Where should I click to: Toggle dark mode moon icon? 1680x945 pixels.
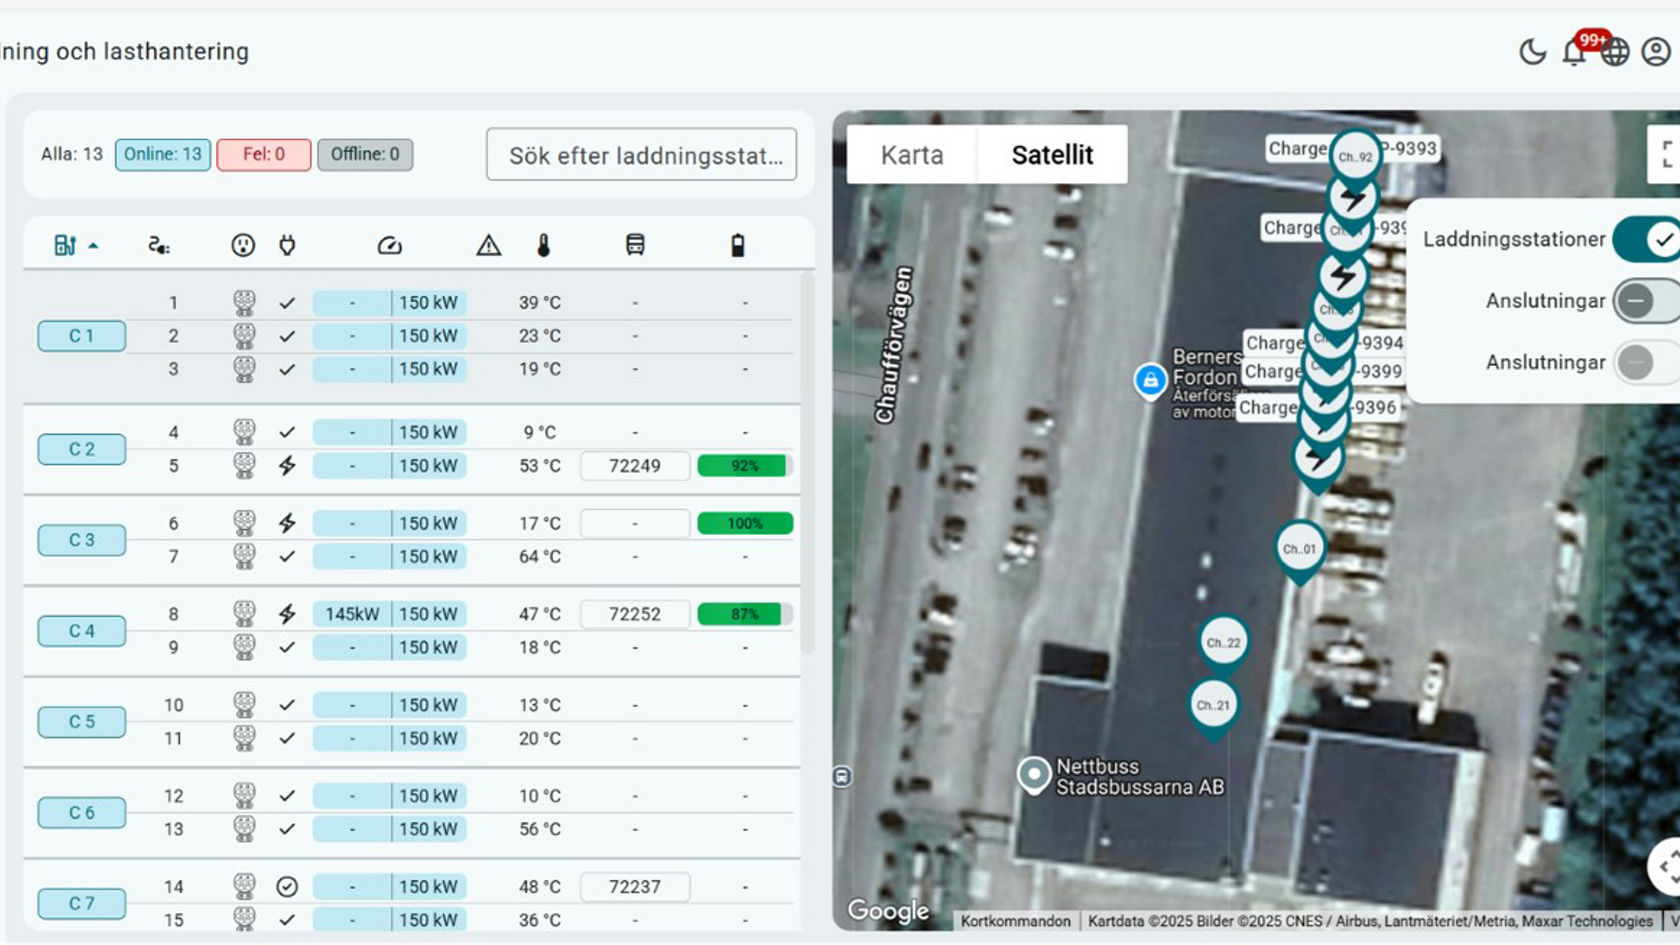1532,52
